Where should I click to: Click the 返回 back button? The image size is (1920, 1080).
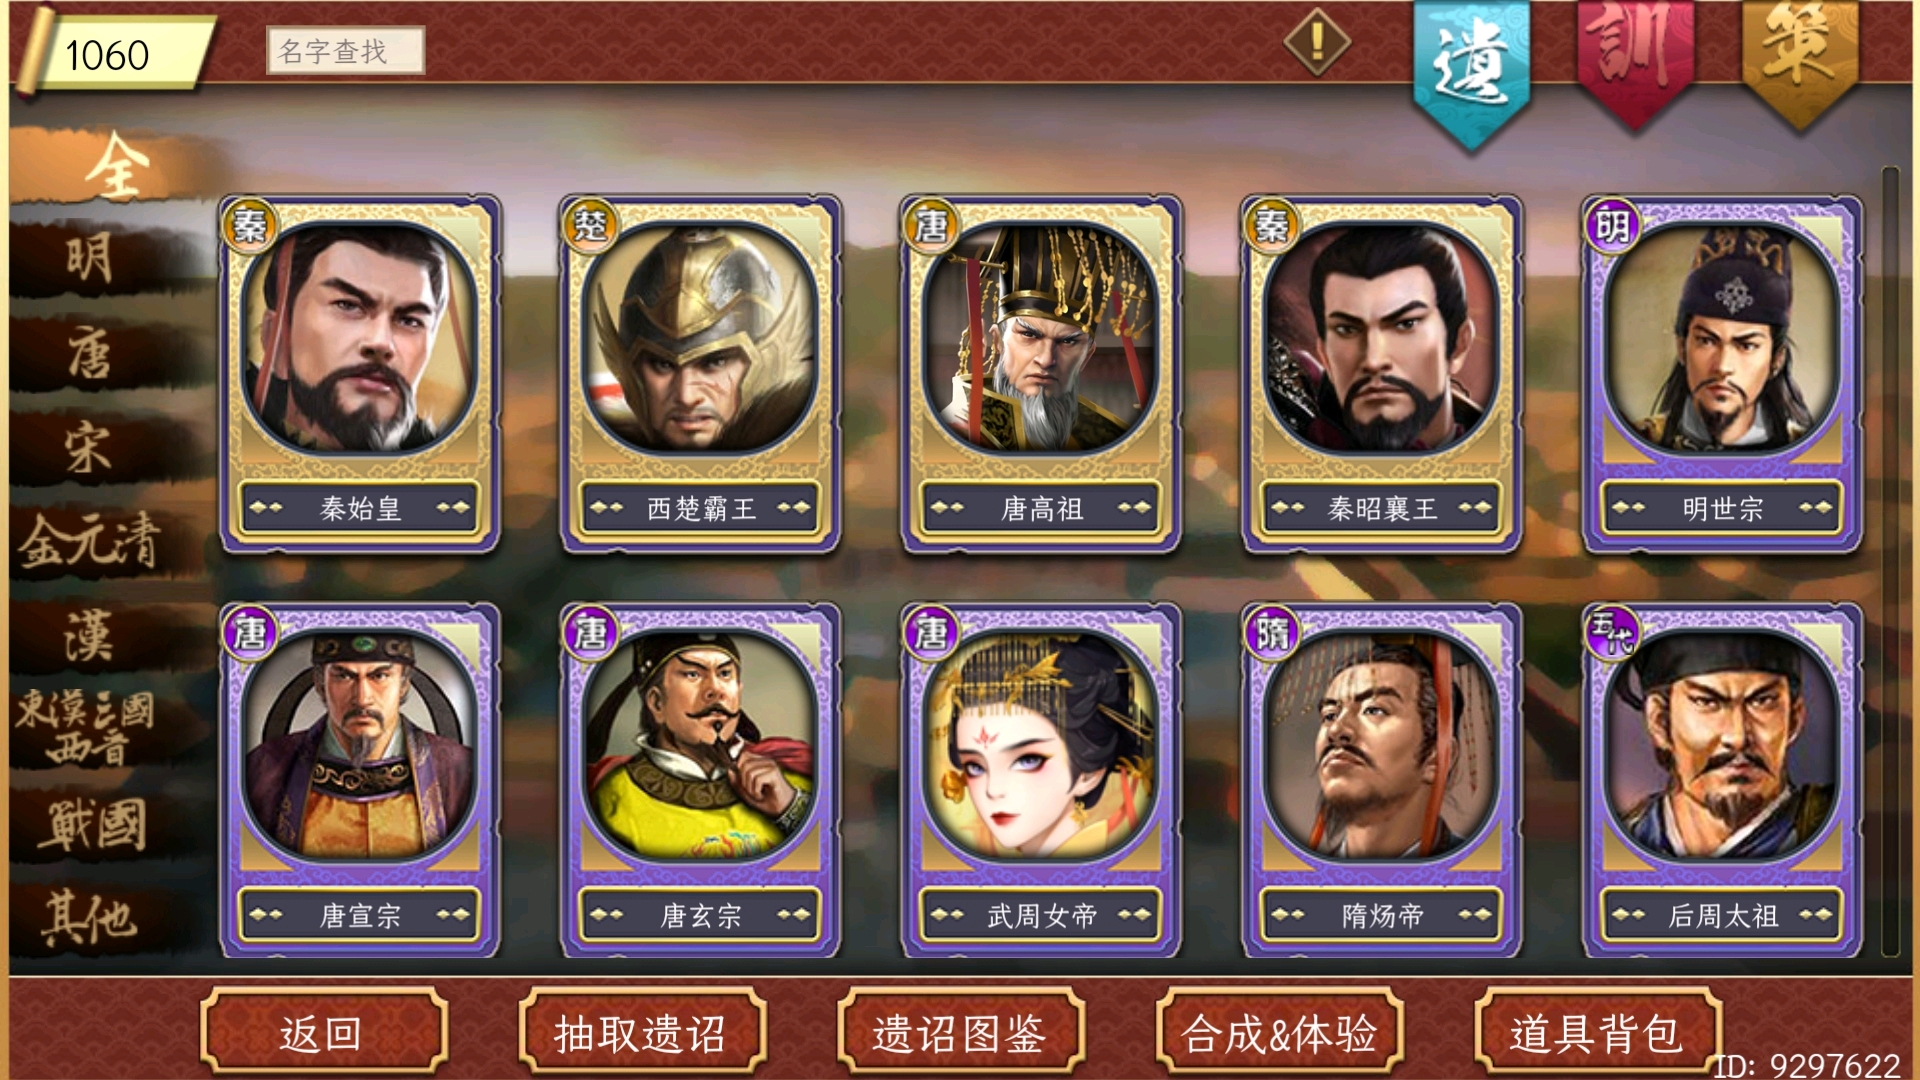[323, 1032]
